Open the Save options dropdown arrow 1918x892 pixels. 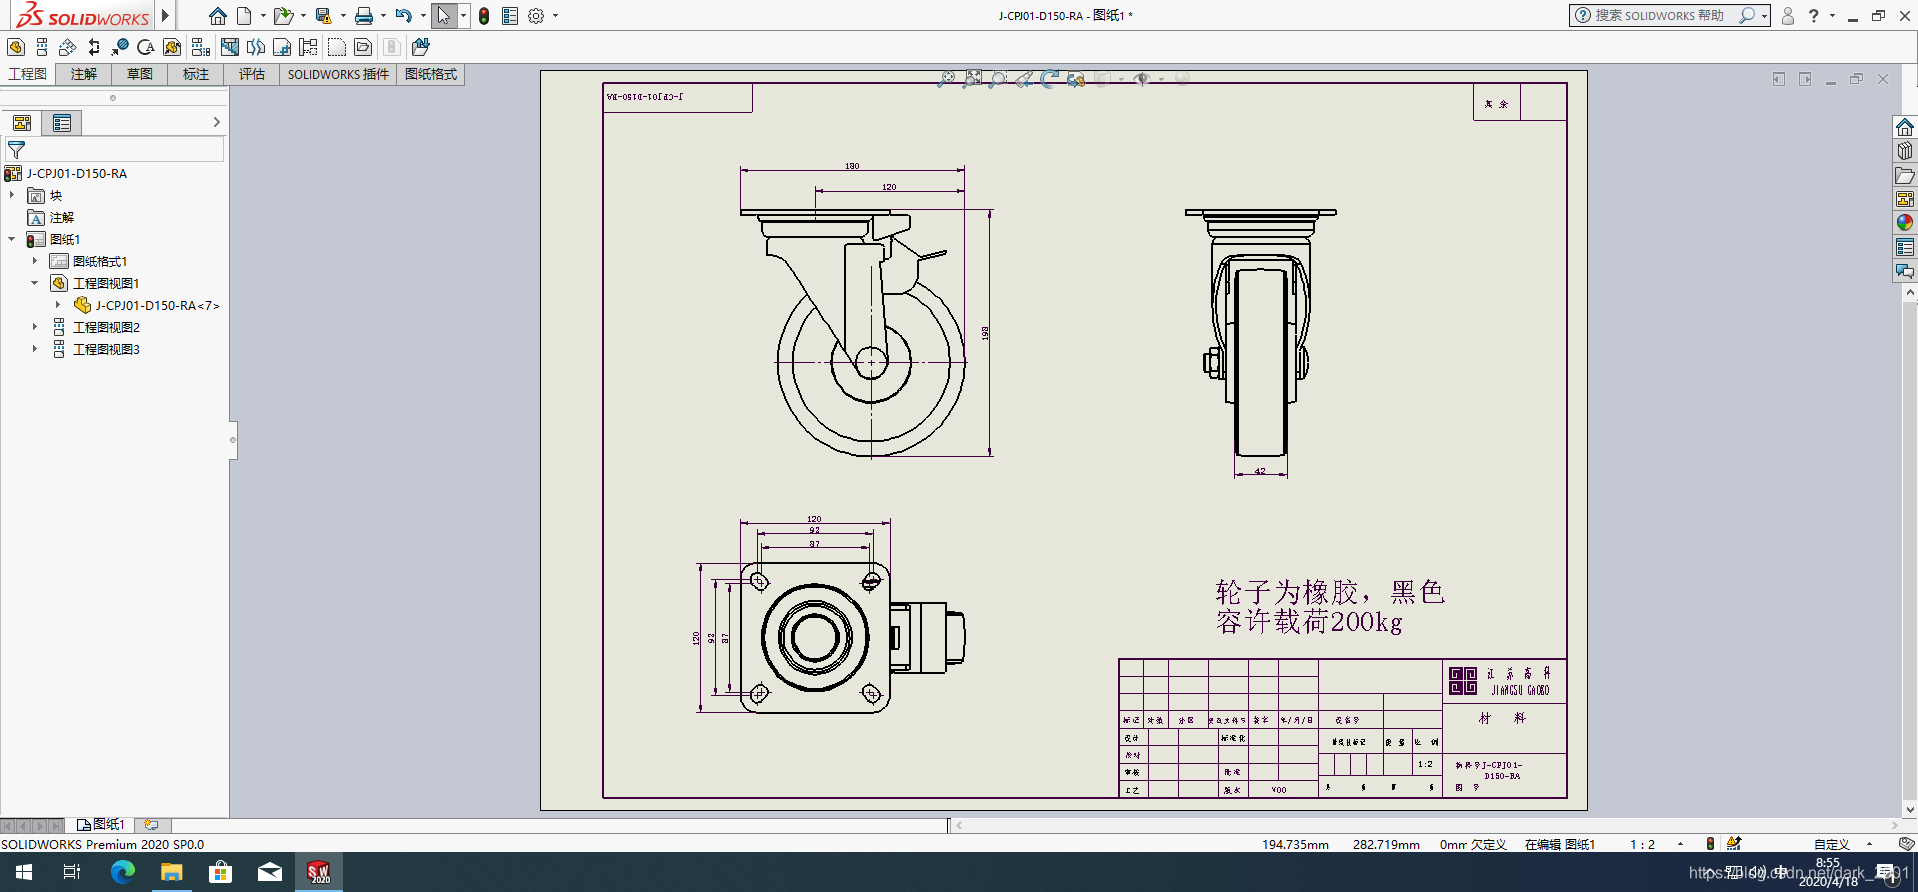(x=343, y=16)
